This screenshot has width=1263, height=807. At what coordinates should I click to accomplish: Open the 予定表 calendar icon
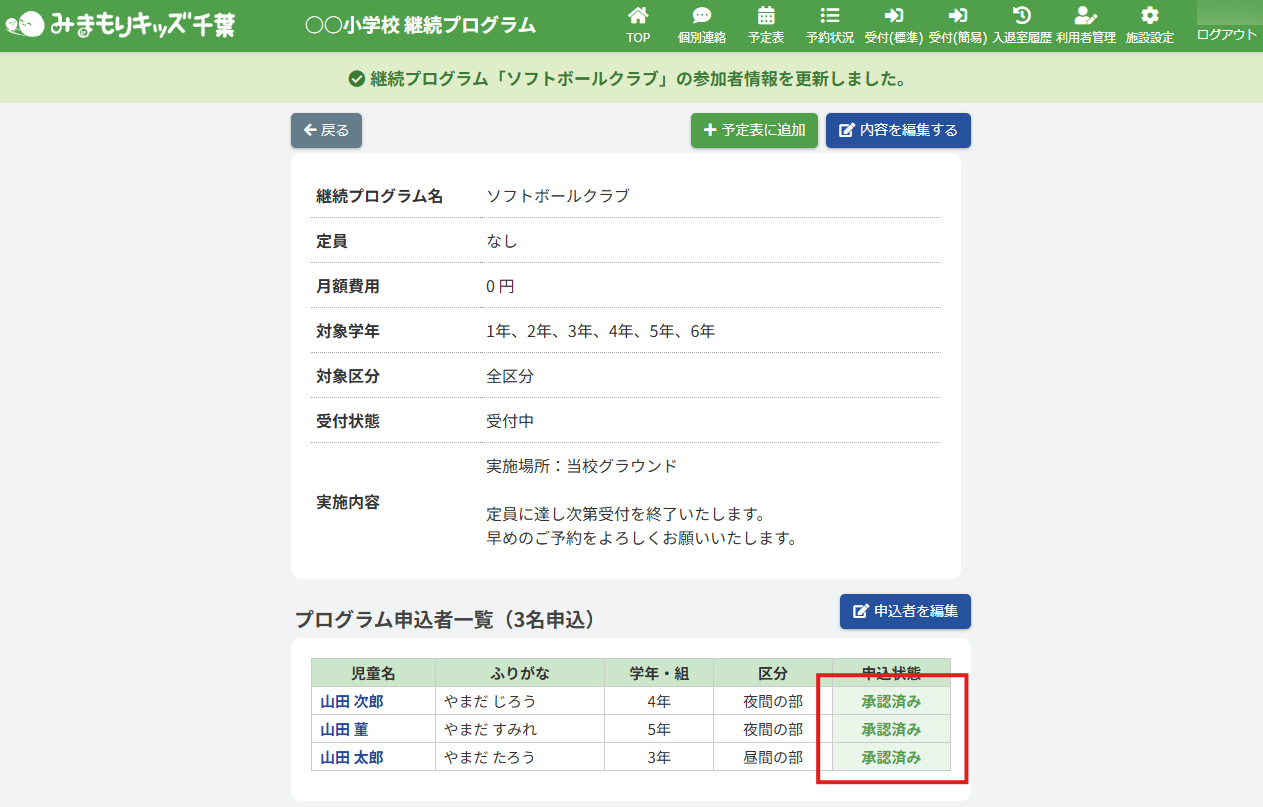tap(766, 17)
